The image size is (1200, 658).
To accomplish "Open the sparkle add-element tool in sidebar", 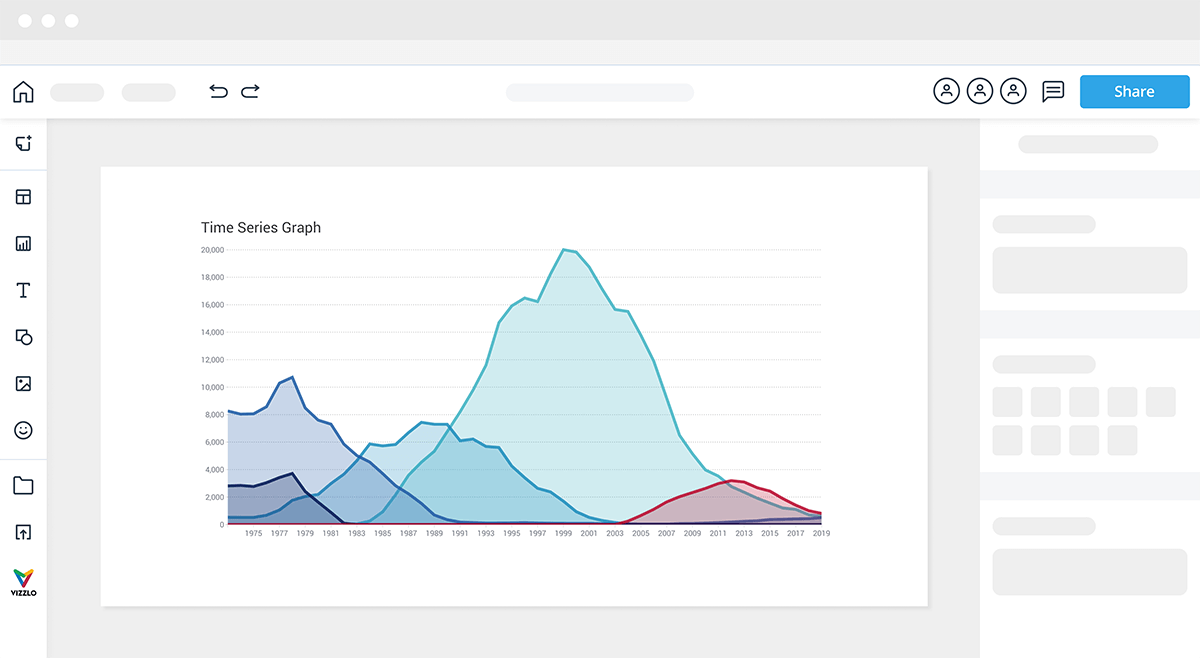I will [23, 144].
